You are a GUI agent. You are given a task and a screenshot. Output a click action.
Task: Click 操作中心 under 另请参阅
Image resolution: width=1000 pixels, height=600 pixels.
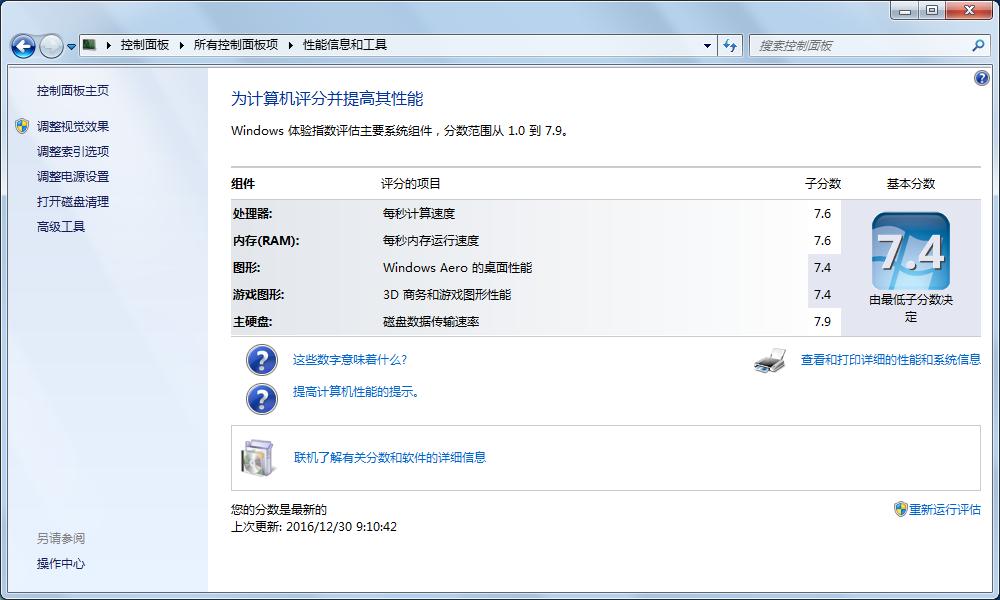(x=58, y=563)
